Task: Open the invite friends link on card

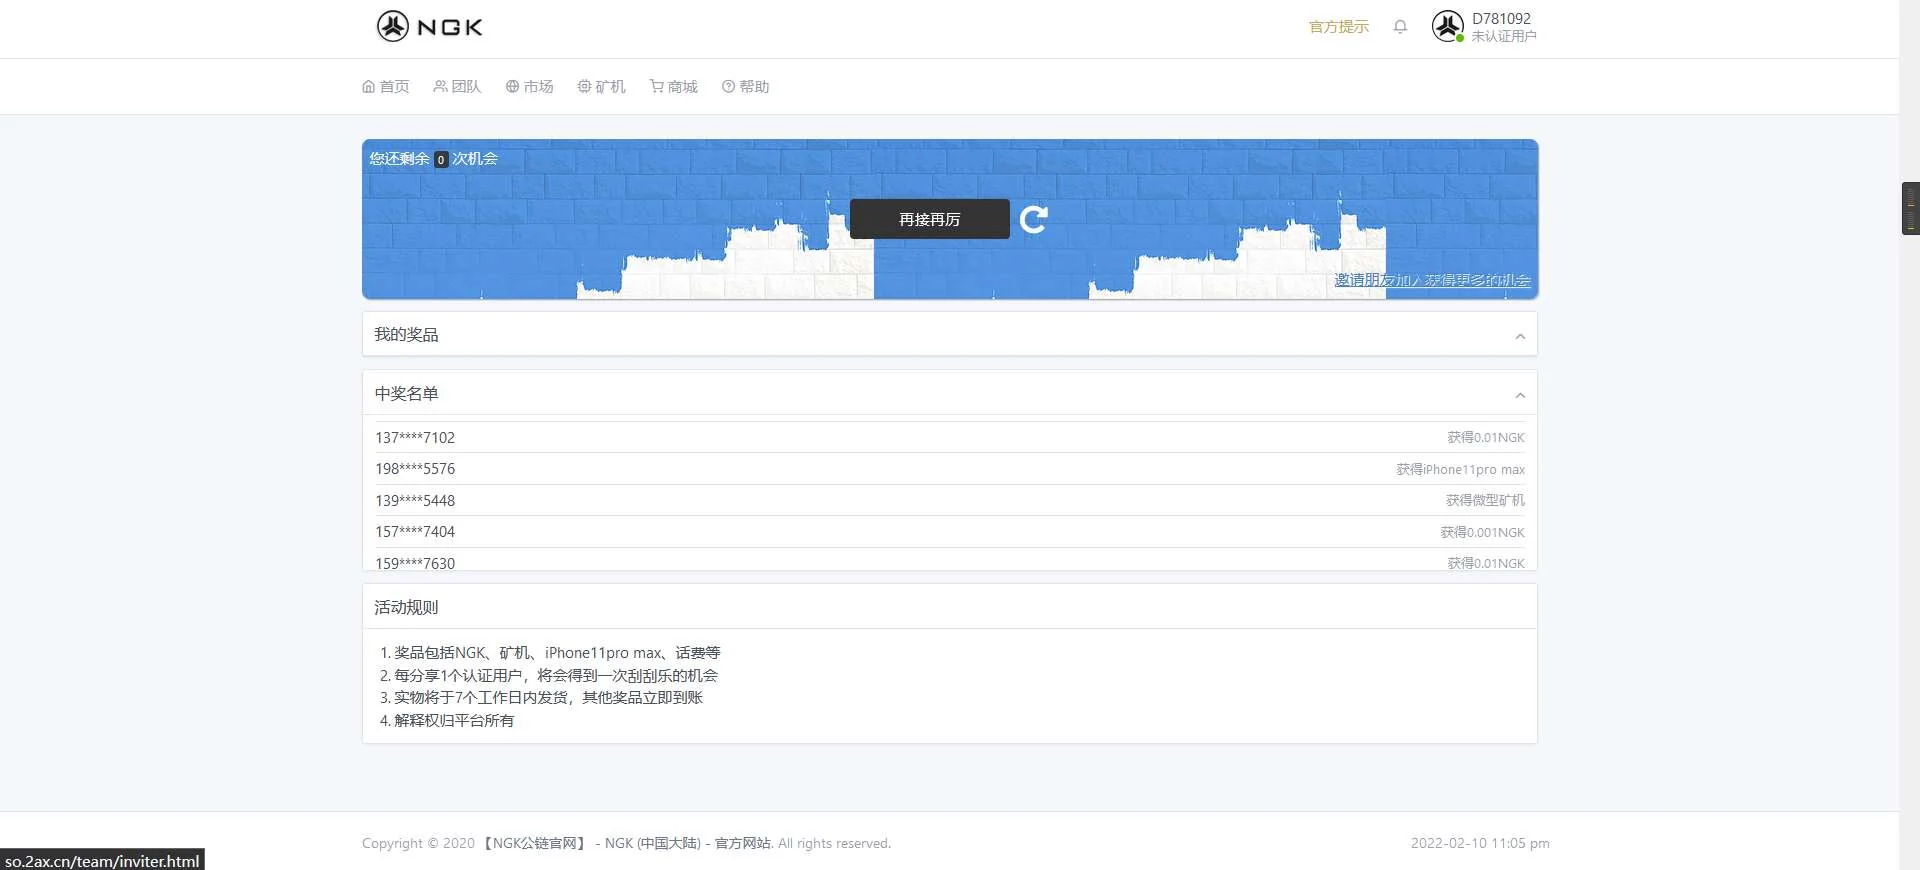Action: pos(1432,280)
